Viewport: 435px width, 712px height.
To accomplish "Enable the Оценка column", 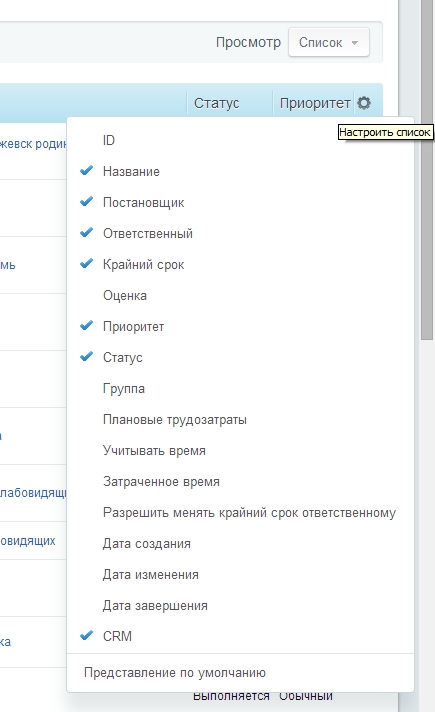I will 125,296.
